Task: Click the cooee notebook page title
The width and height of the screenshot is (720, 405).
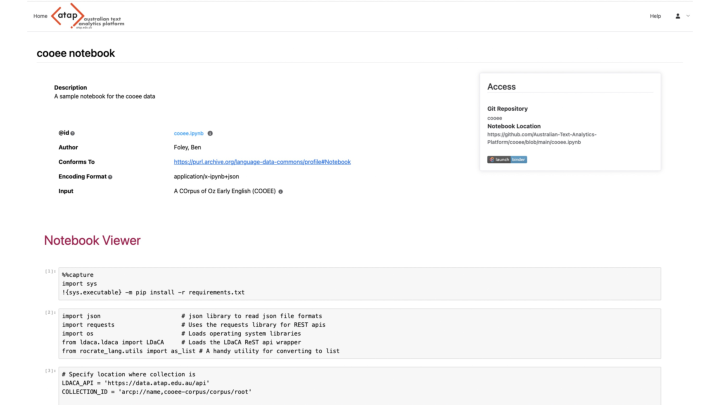Action: (75, 50)
